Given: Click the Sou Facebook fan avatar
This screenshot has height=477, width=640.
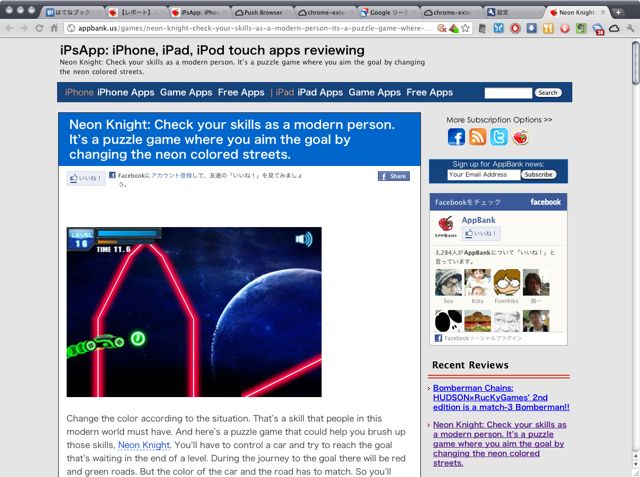Looking at the screenshot, I should pos(448,282).
